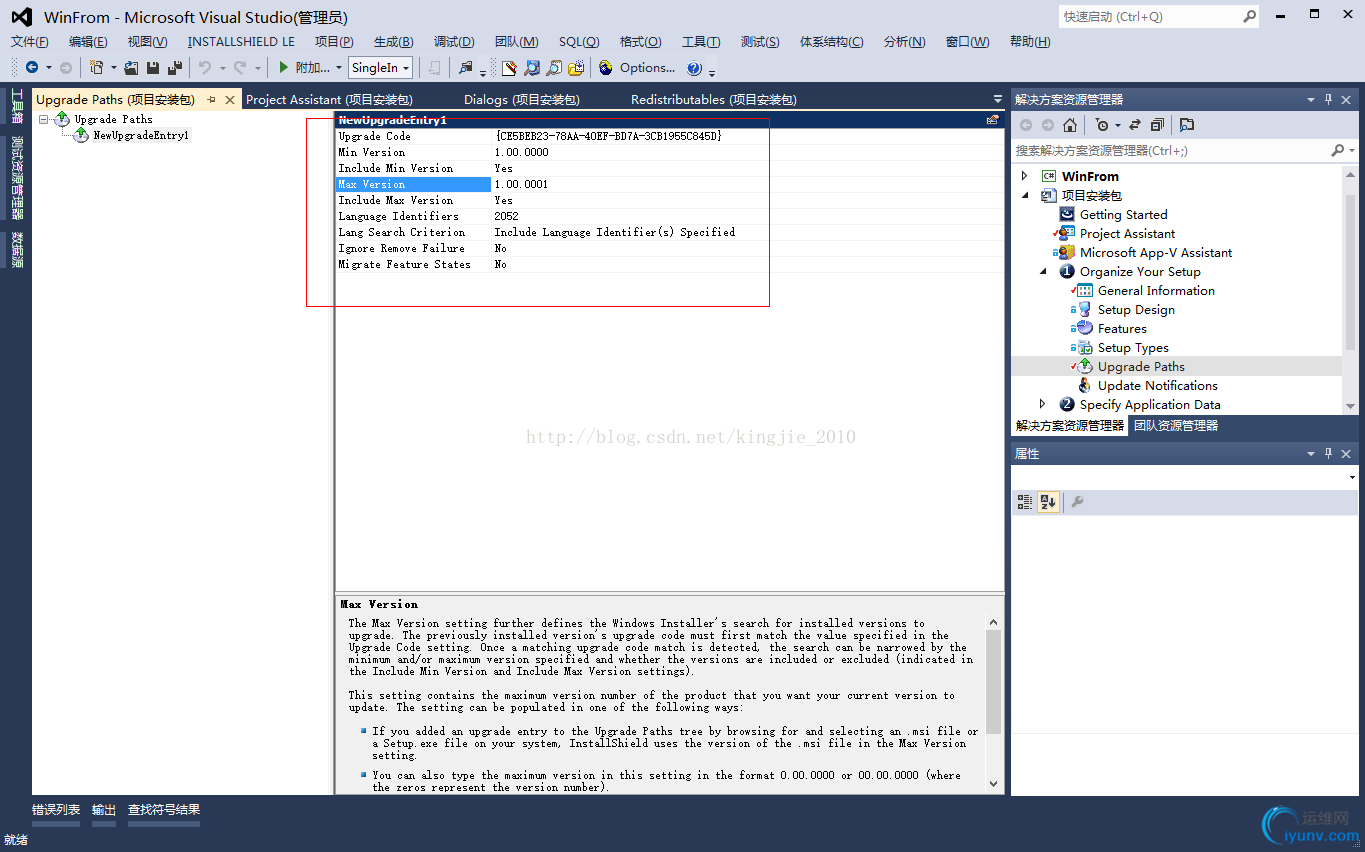Open the 调试(D) menu

coord(454,41)
